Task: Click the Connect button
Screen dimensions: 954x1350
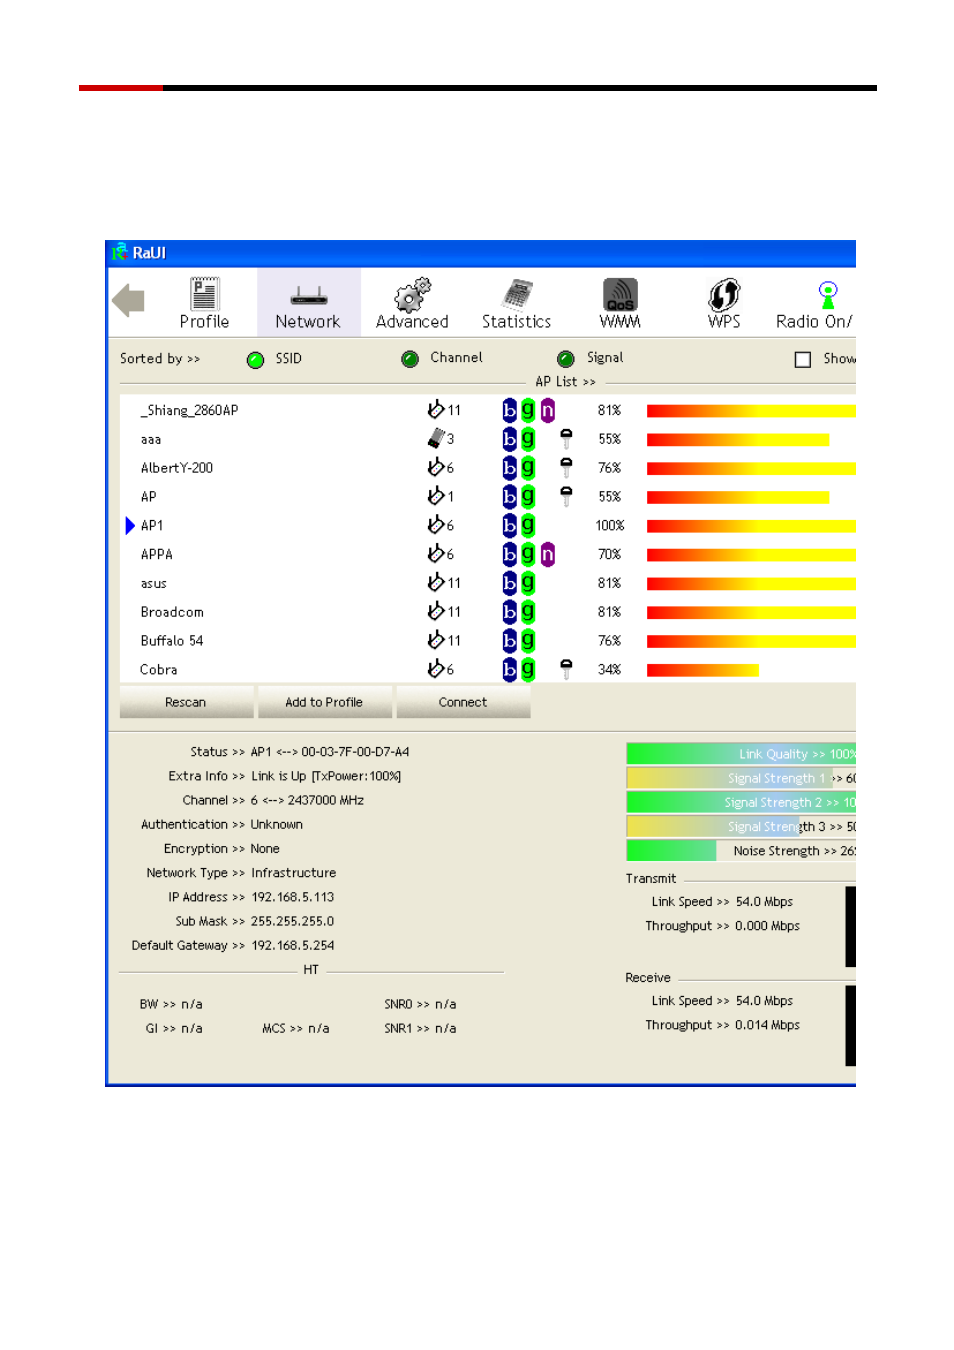Action: click(x=463, y=702)
